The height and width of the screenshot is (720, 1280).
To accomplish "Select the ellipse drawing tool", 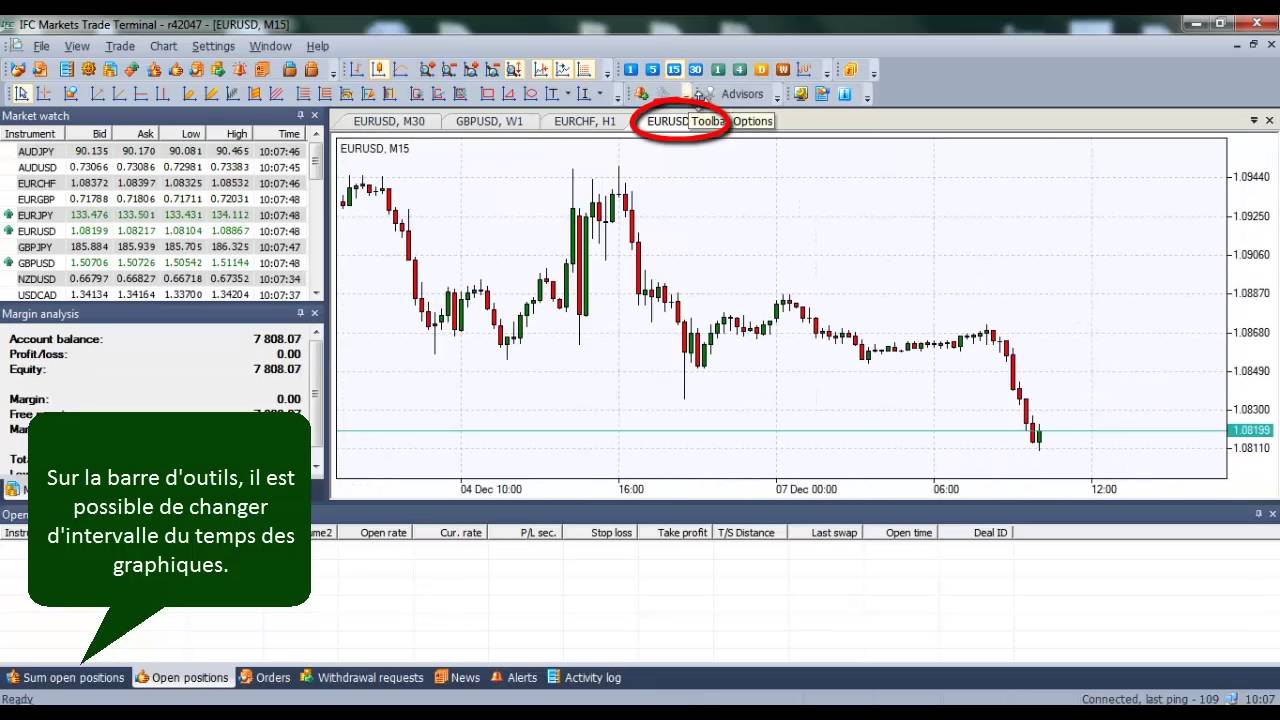I will click(530, 94).
